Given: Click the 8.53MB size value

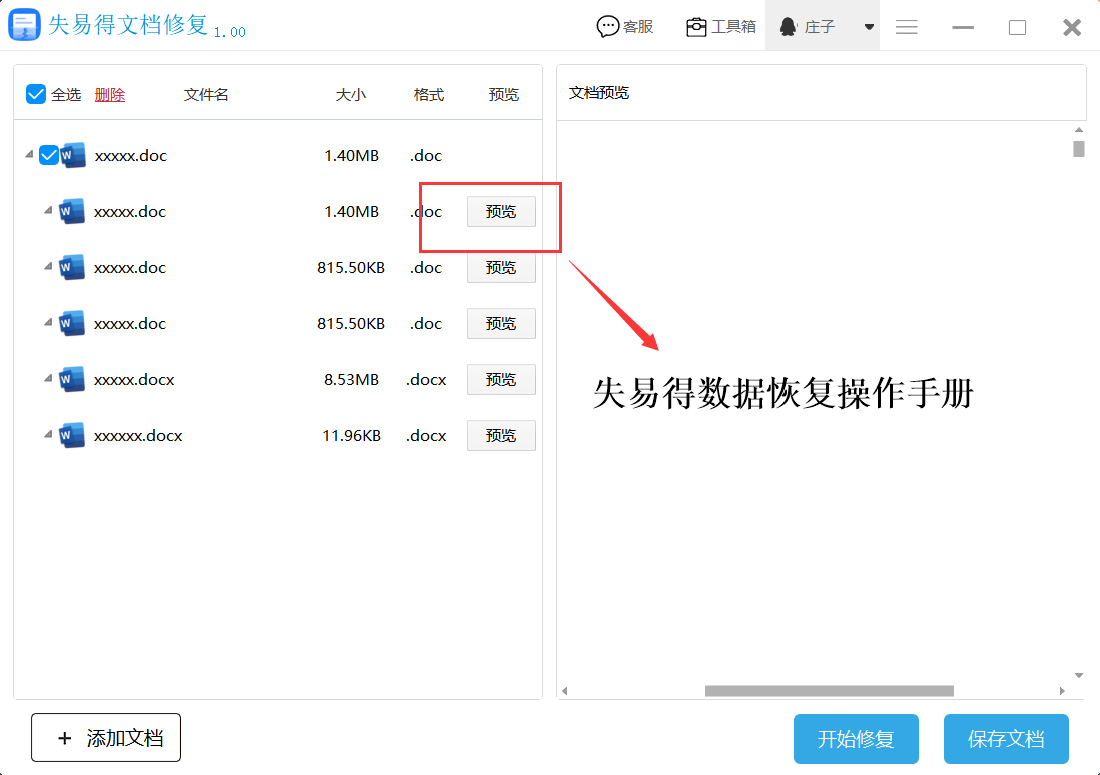Looking at the screenshot, I should coord(351,379).
